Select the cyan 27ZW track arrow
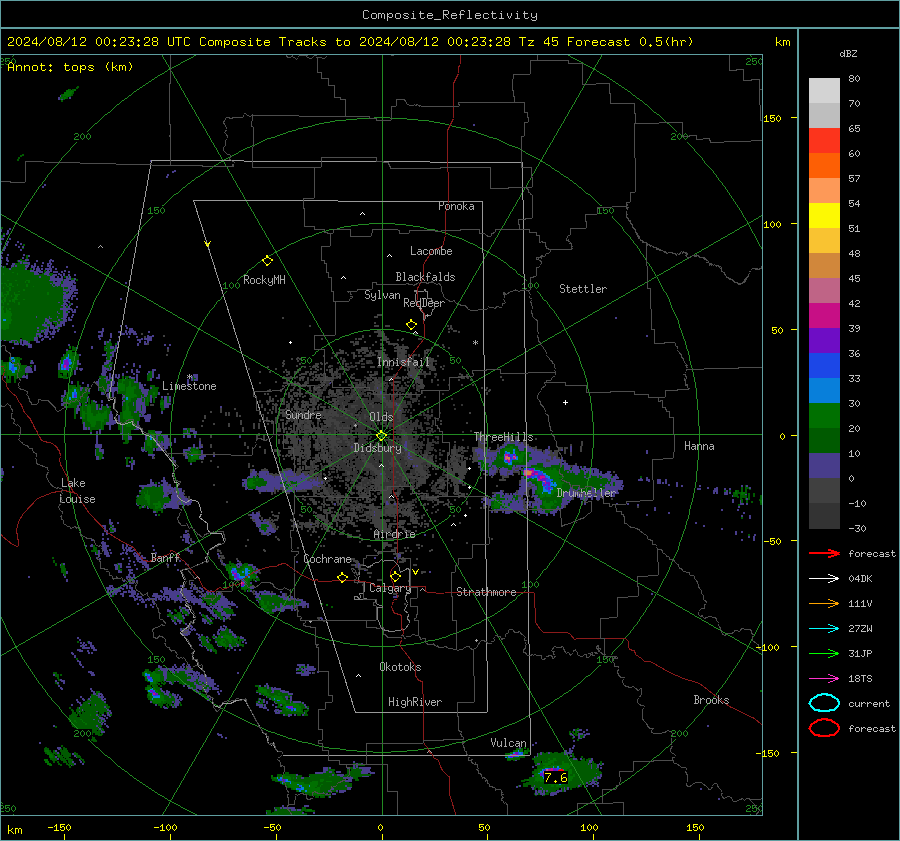Image resolution: width=900 pixels, height=841 pixels. click(x=824, y=629)
